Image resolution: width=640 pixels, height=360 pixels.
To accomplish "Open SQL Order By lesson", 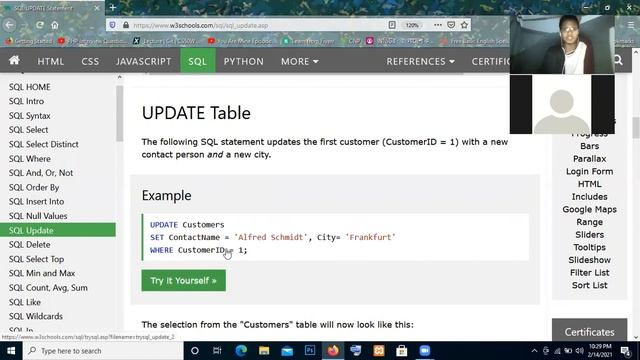I will tap(34, 187).
